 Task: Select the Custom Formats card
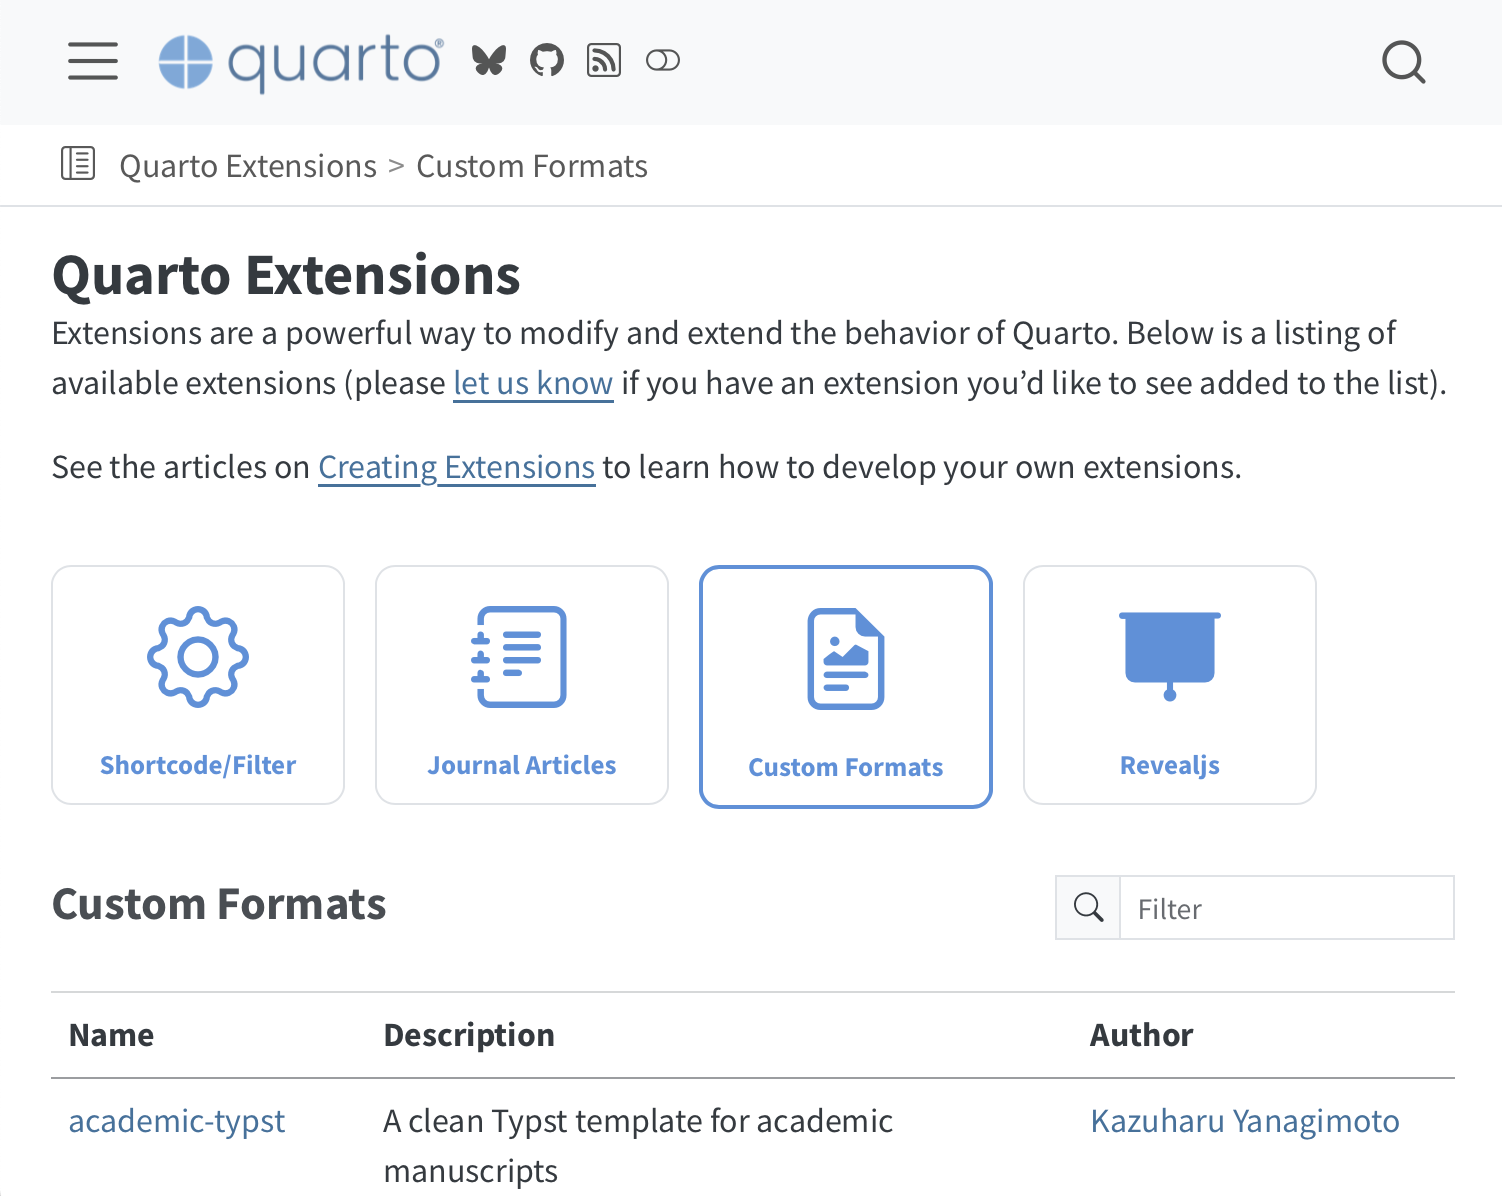(846, 687)
